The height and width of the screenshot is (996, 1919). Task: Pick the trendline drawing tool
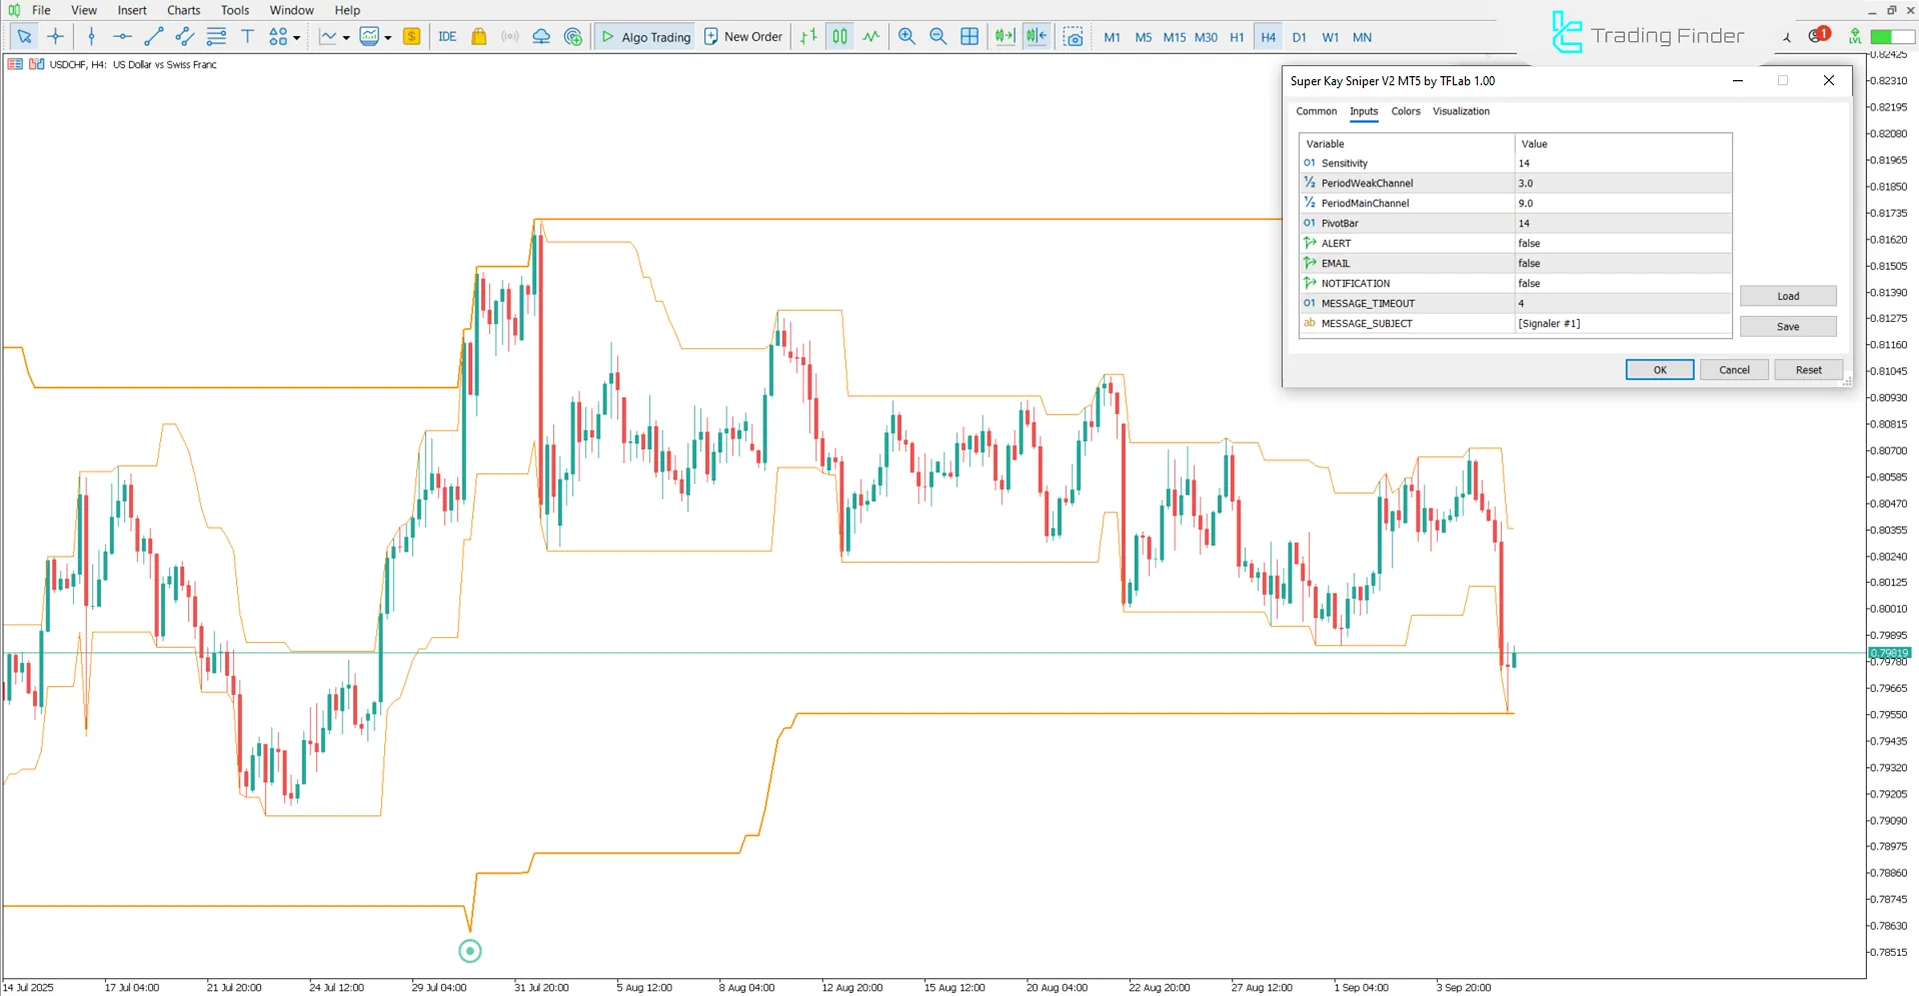pyautogui.click(x=153, y=37)
